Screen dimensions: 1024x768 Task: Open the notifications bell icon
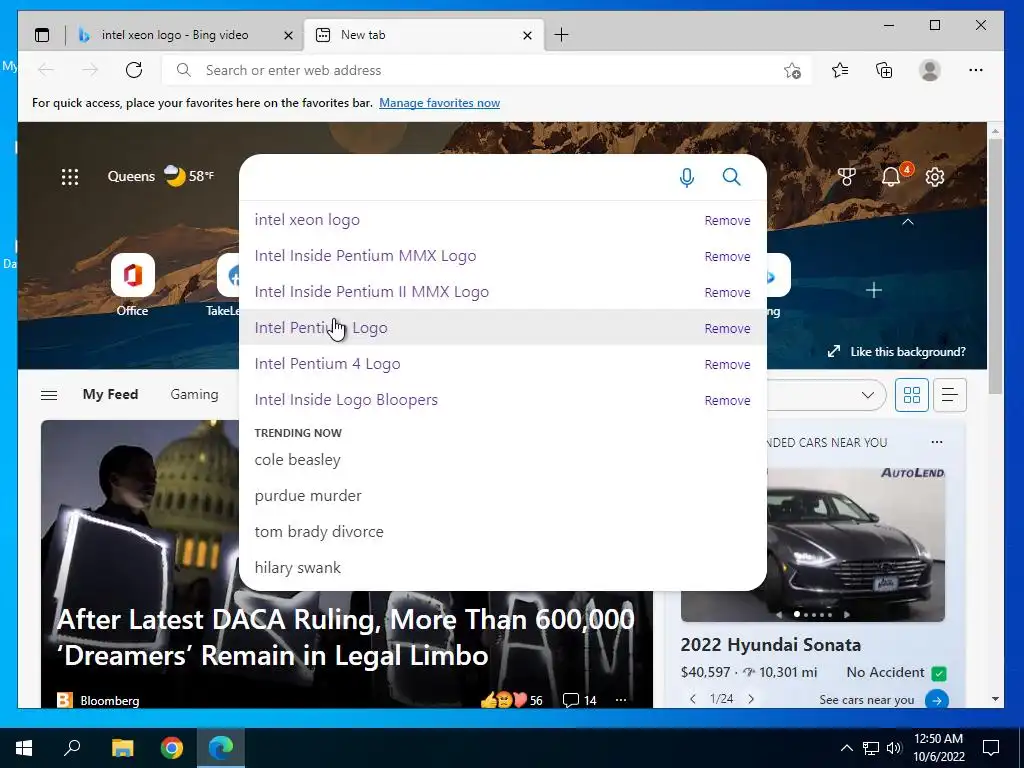coord(891,176)
